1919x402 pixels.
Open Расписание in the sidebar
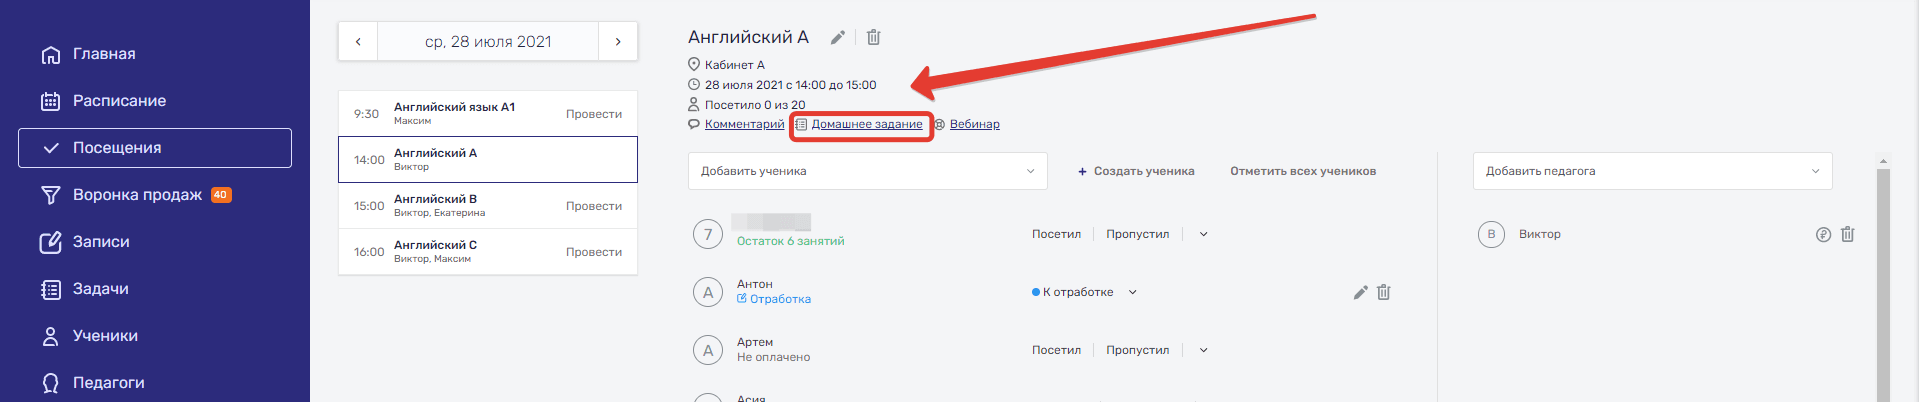(x=119, y=101)
